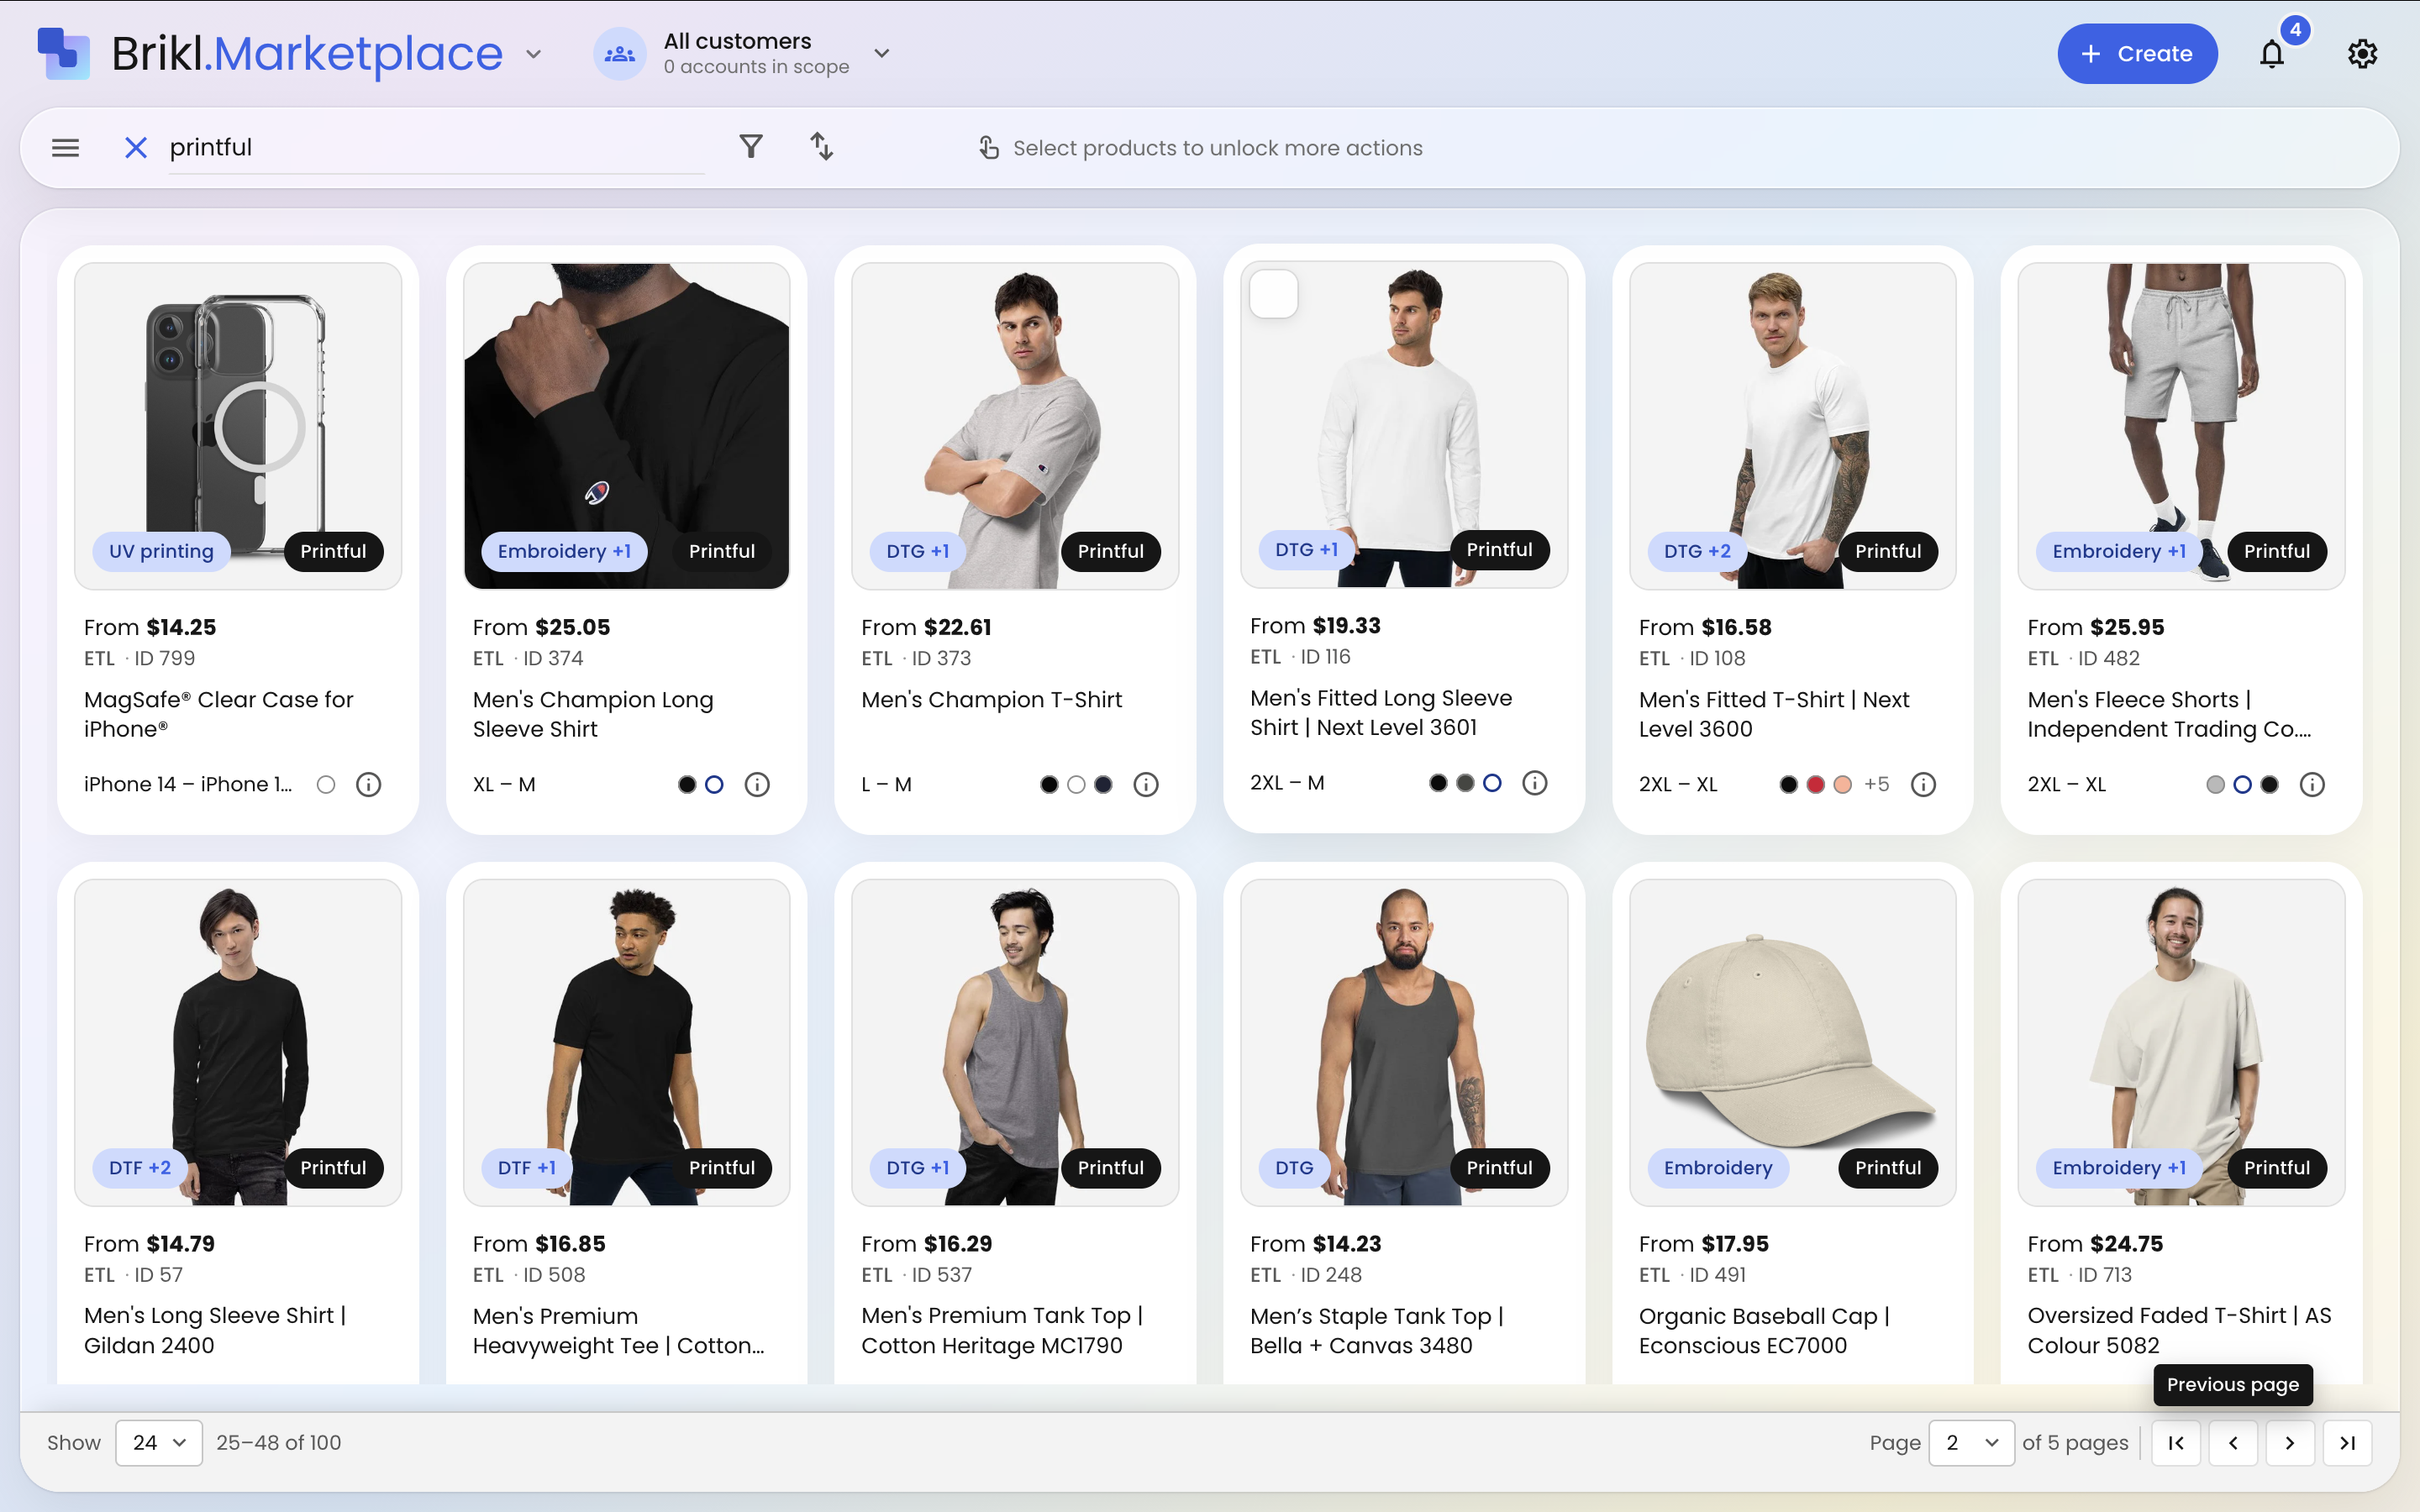Click the Brikl logo icon
The image size is (2420, 1512).
[64, 53]
